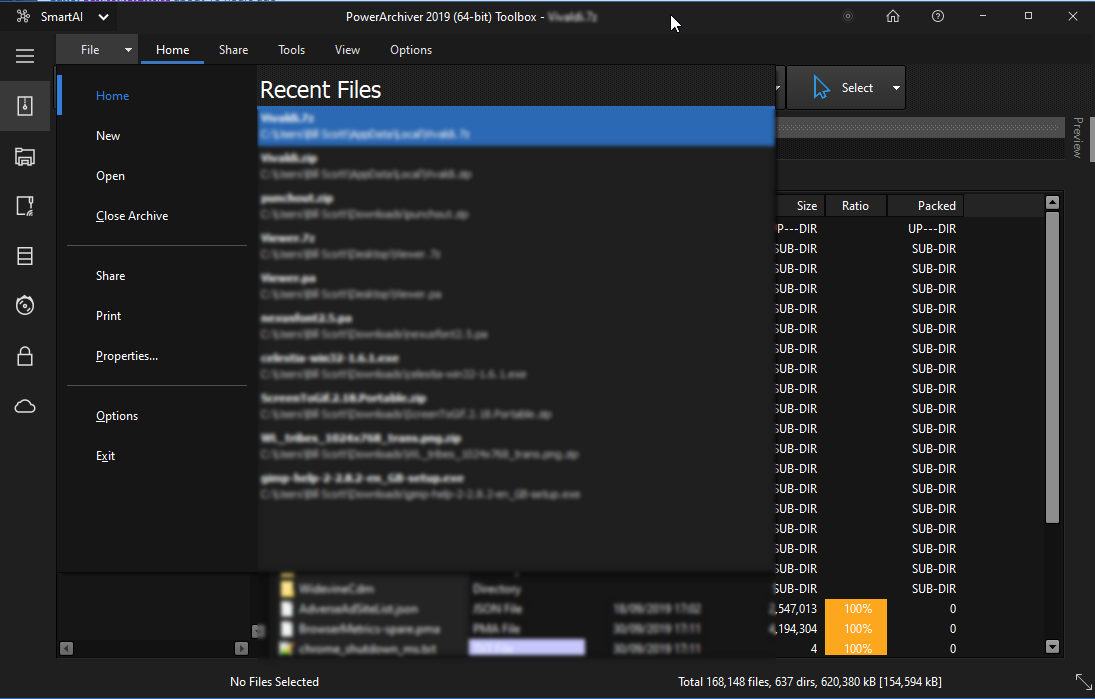Click the Ratio column header
This screenshot has width=1095, height=699.
pos(855,206)
